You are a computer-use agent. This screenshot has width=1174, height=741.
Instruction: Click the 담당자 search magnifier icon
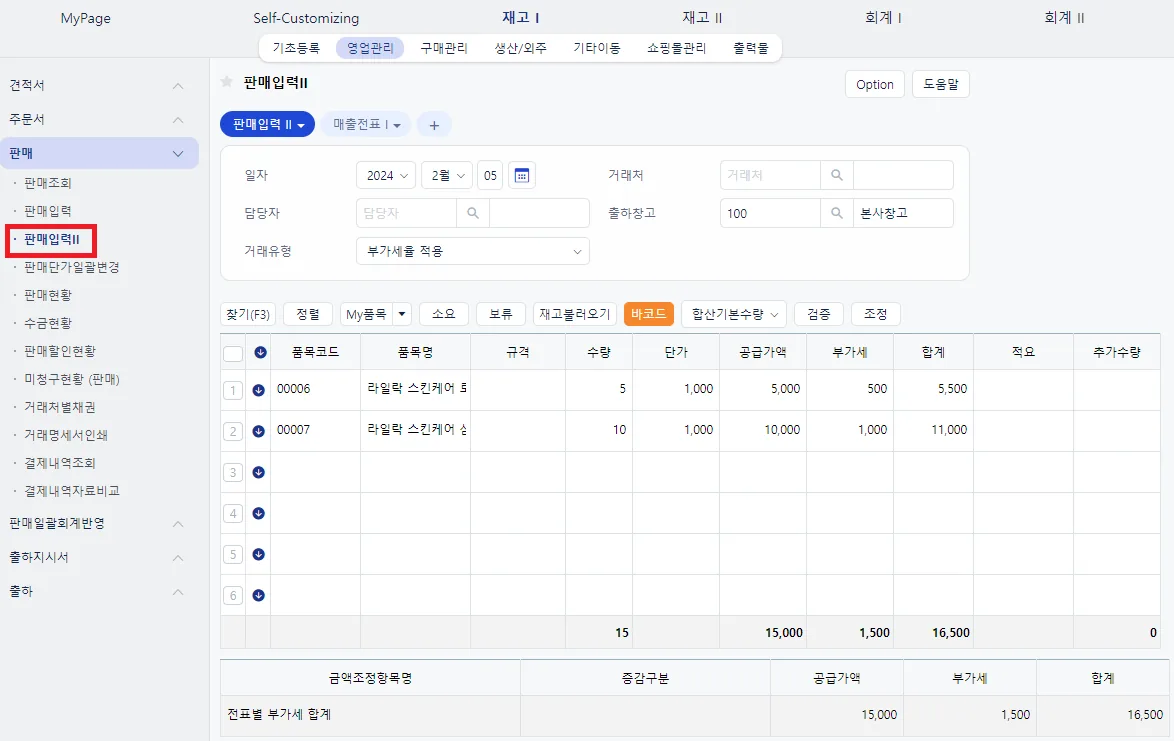tap(472, 213)
